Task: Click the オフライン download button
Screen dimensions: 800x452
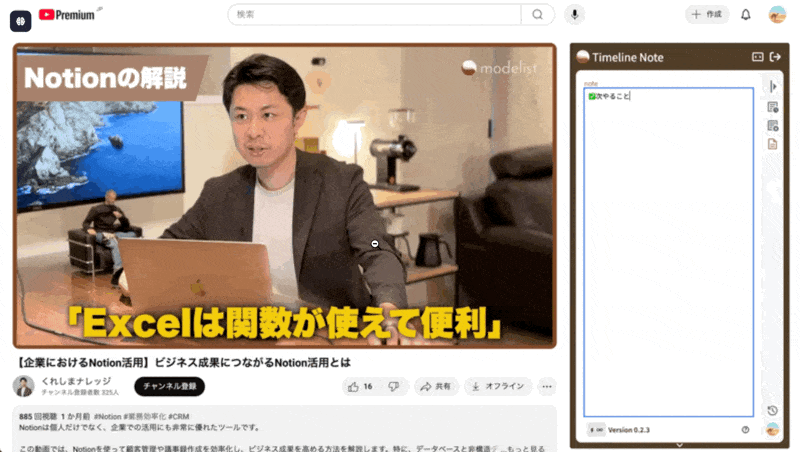Action: click(x=498, y=386)
